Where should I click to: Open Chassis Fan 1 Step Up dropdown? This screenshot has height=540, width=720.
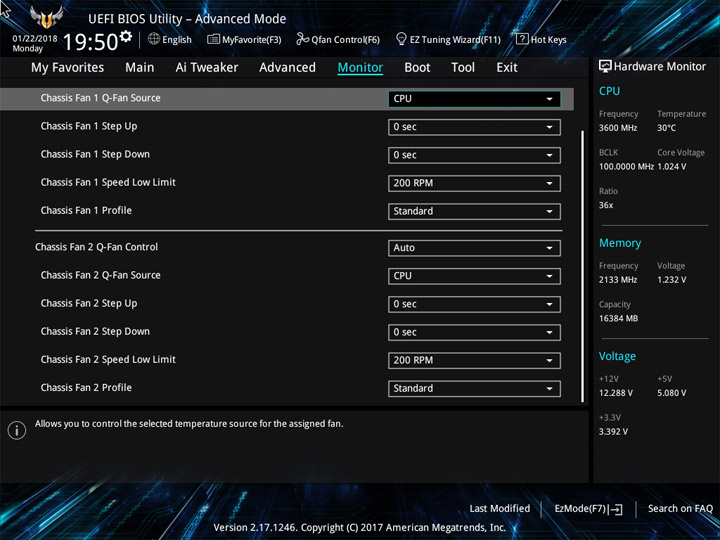[x=474, y=127]
